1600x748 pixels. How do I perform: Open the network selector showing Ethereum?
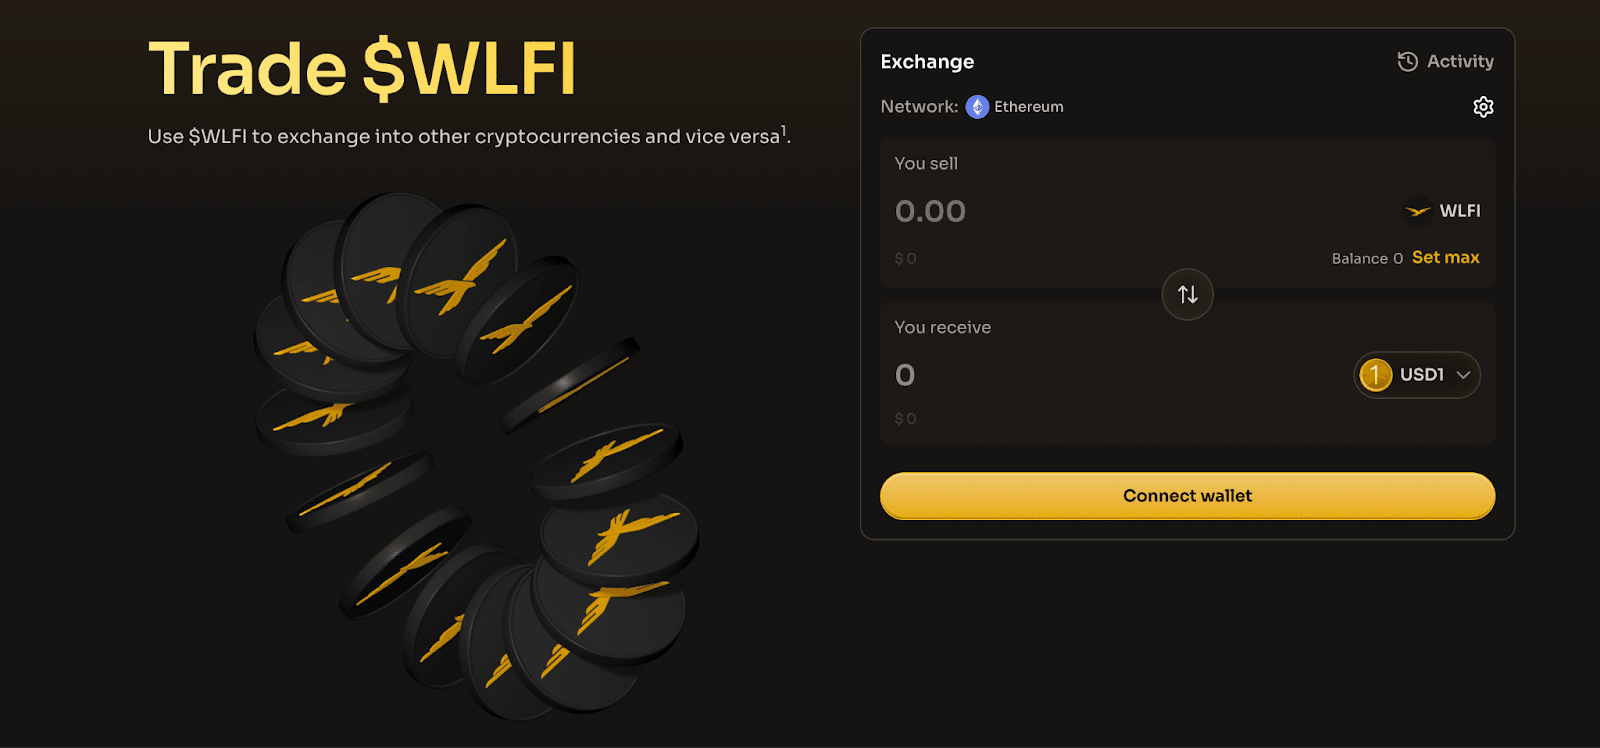click(1014, 106)
